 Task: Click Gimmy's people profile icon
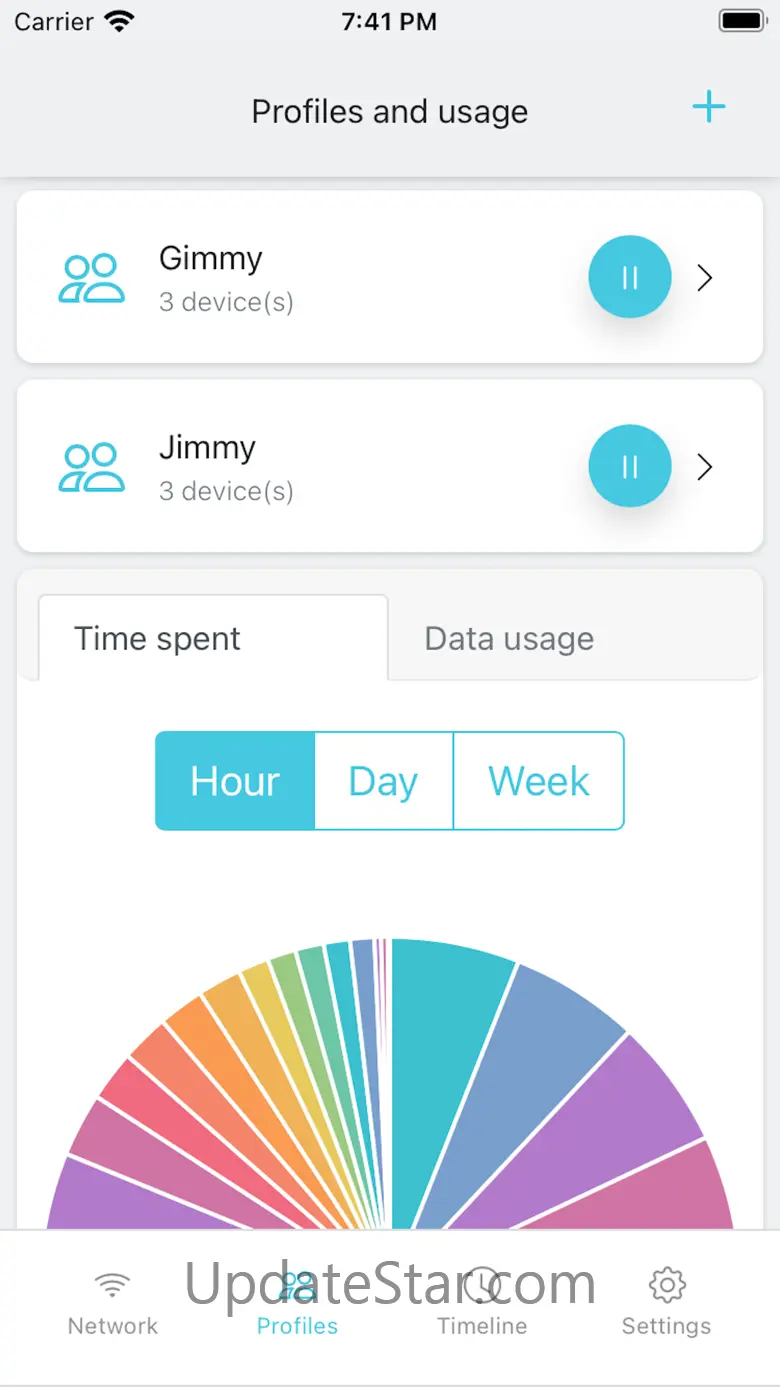[91, 278]
